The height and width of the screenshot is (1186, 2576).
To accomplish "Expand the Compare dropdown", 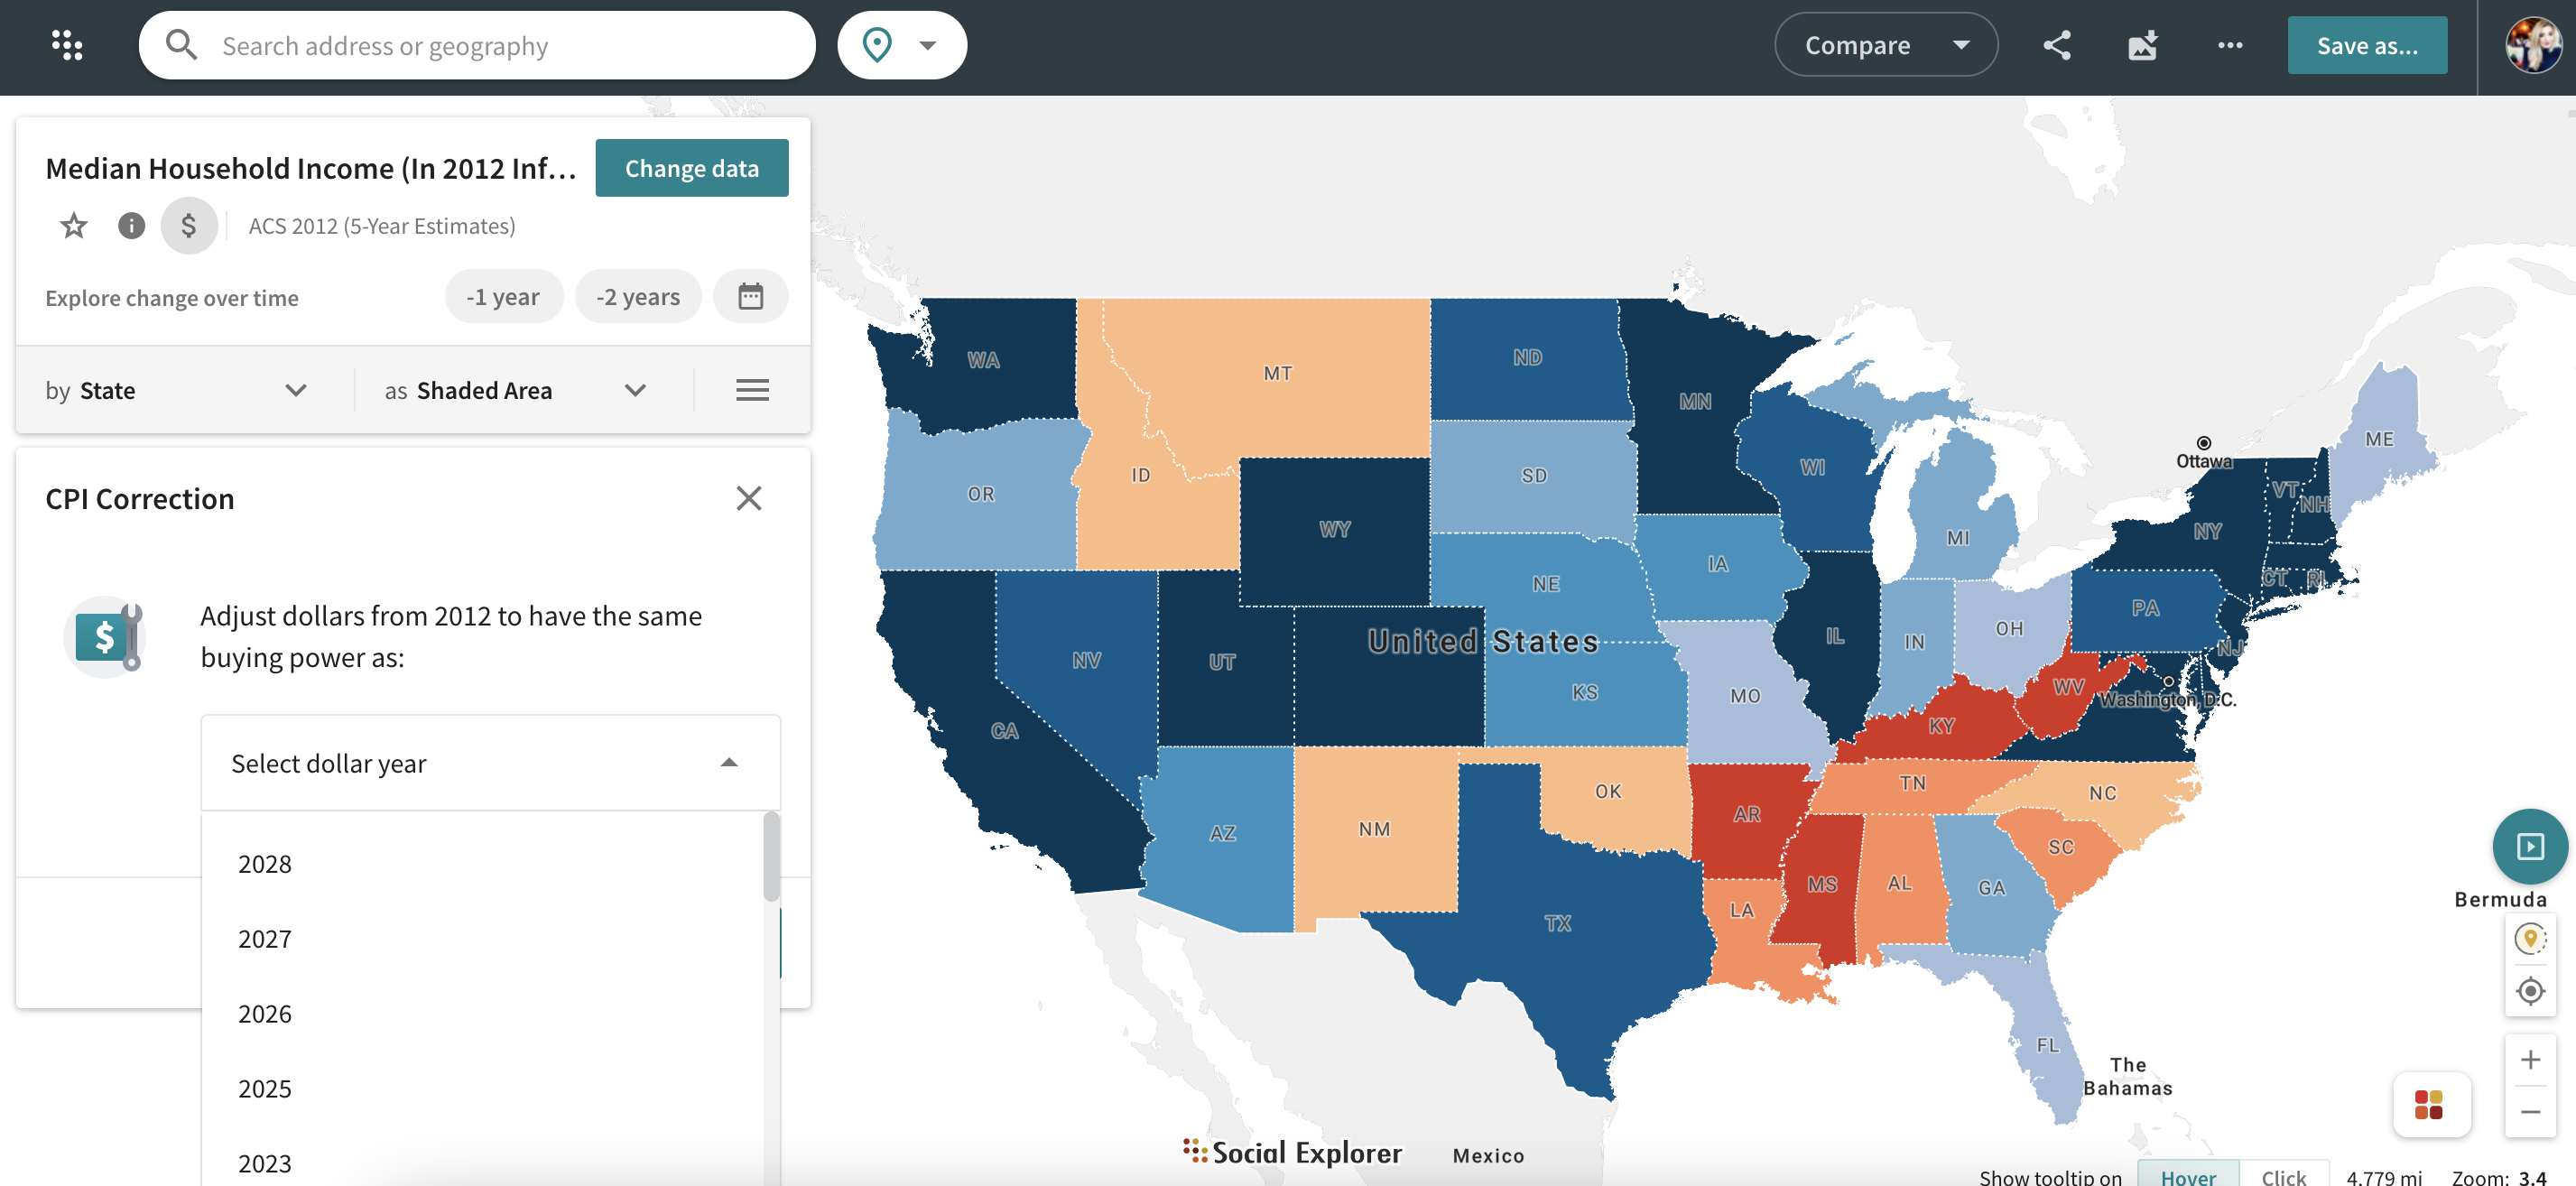I will (x=1886, y=45).
